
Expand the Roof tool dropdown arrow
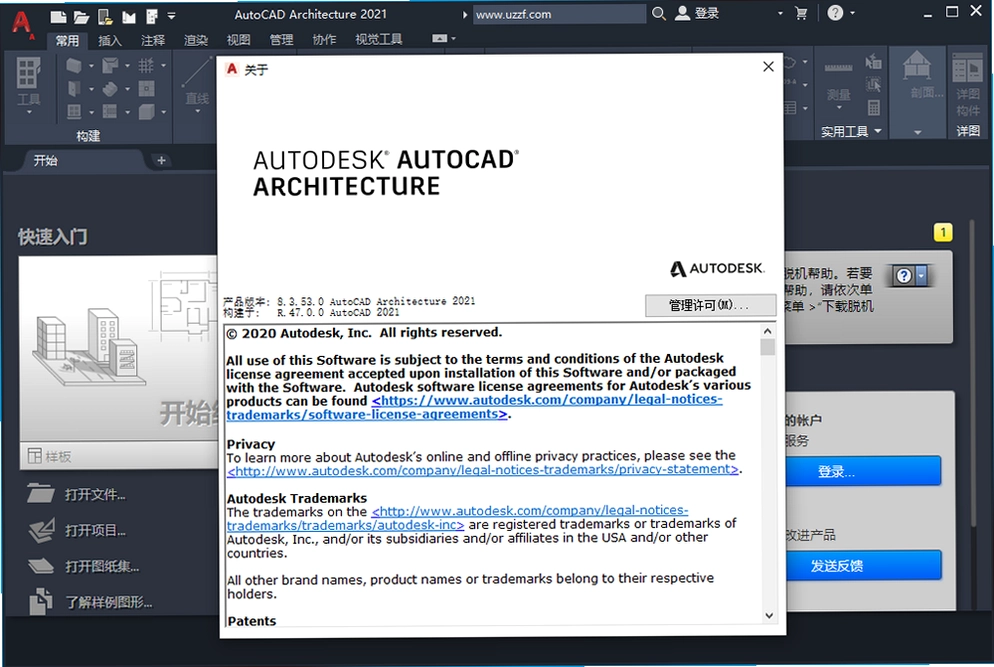tap(127, 65)
